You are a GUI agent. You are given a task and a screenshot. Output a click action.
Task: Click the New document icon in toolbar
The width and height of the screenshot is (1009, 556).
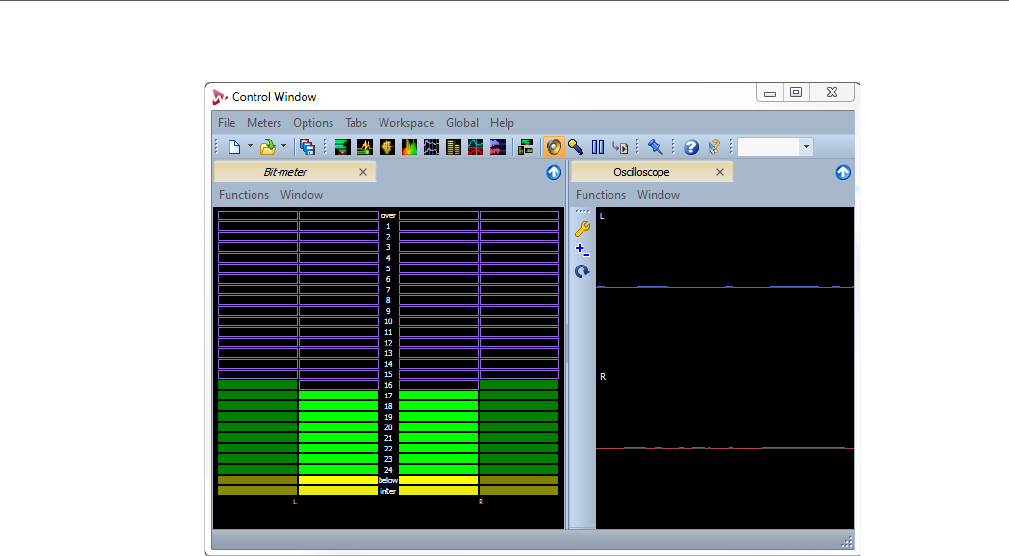pos(233,147)
